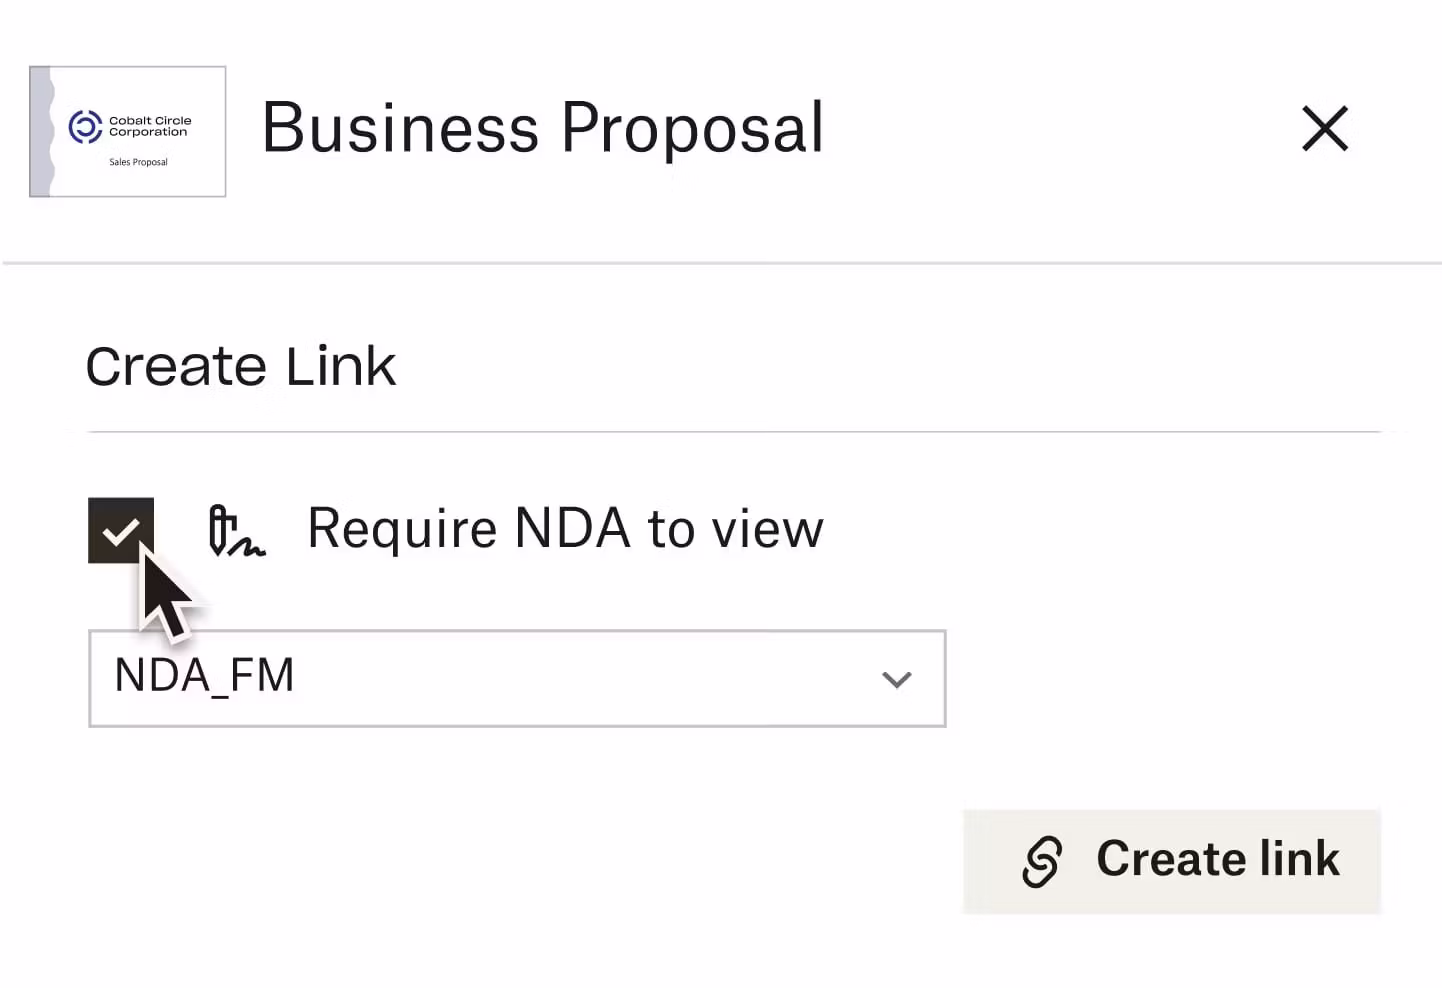Image resolution: width=1442 pixels, height=988 pixels.
Task: Open the Business Proposal document thumbnail
Action: click(x=128, y=132)
